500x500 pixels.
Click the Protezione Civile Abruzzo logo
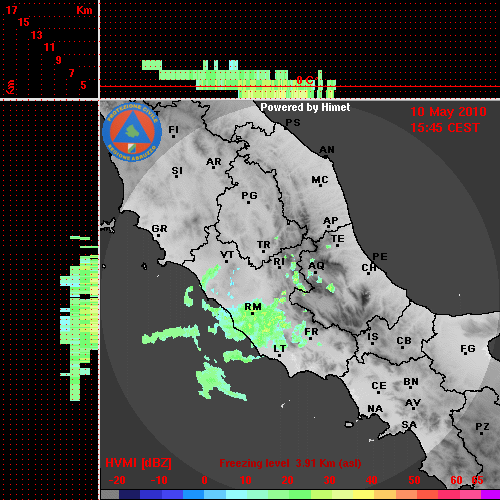132,133
